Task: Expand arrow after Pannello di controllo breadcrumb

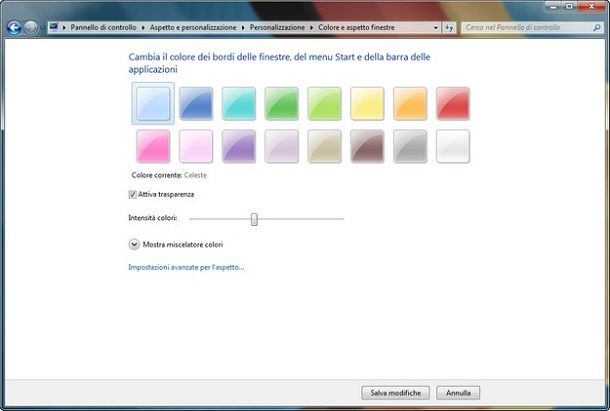Action: point(143,28)
